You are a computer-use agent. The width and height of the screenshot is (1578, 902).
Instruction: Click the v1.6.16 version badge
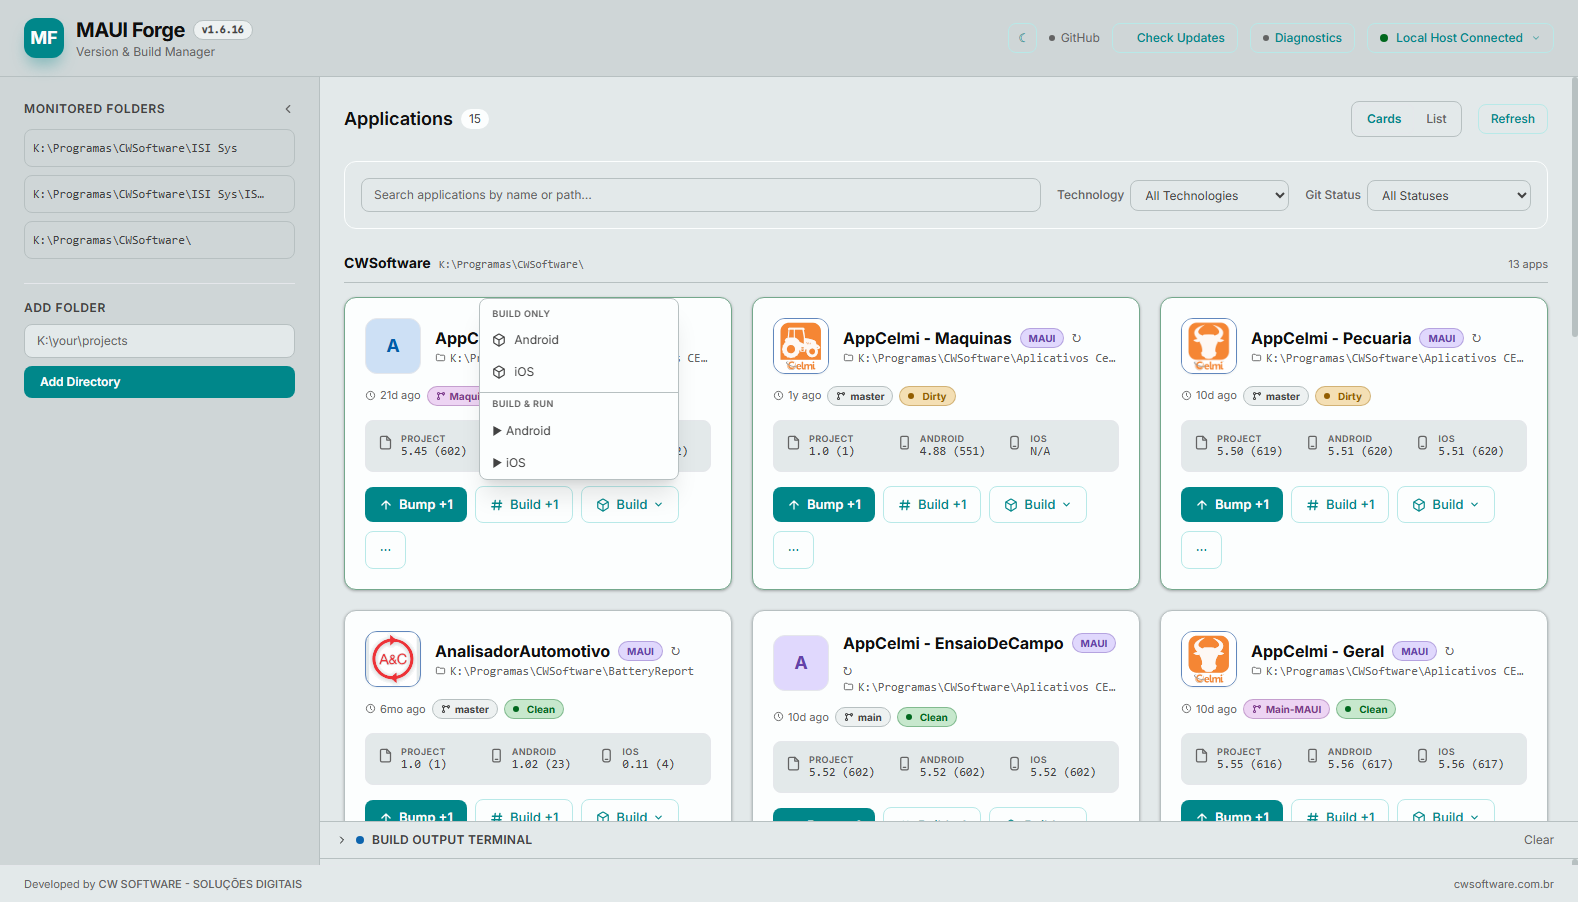click(222, 30)
